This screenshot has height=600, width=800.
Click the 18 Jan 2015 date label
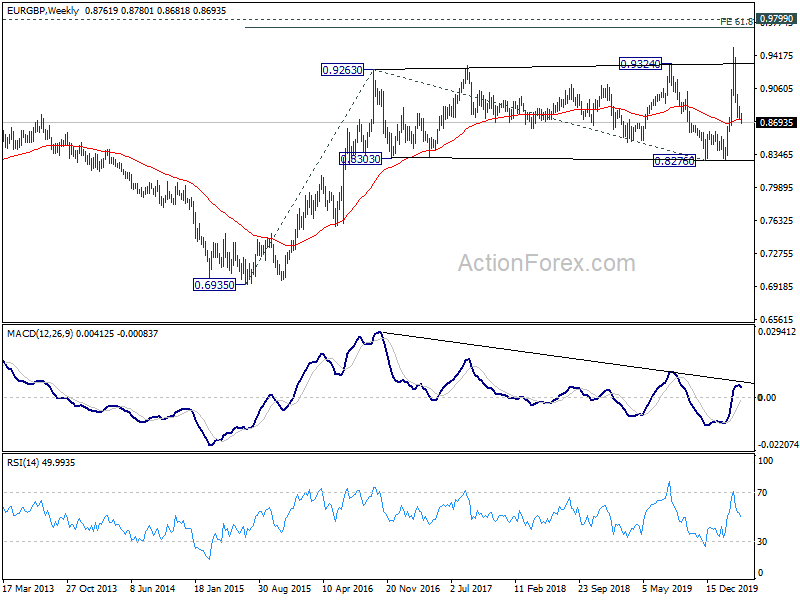pos(219,588)
